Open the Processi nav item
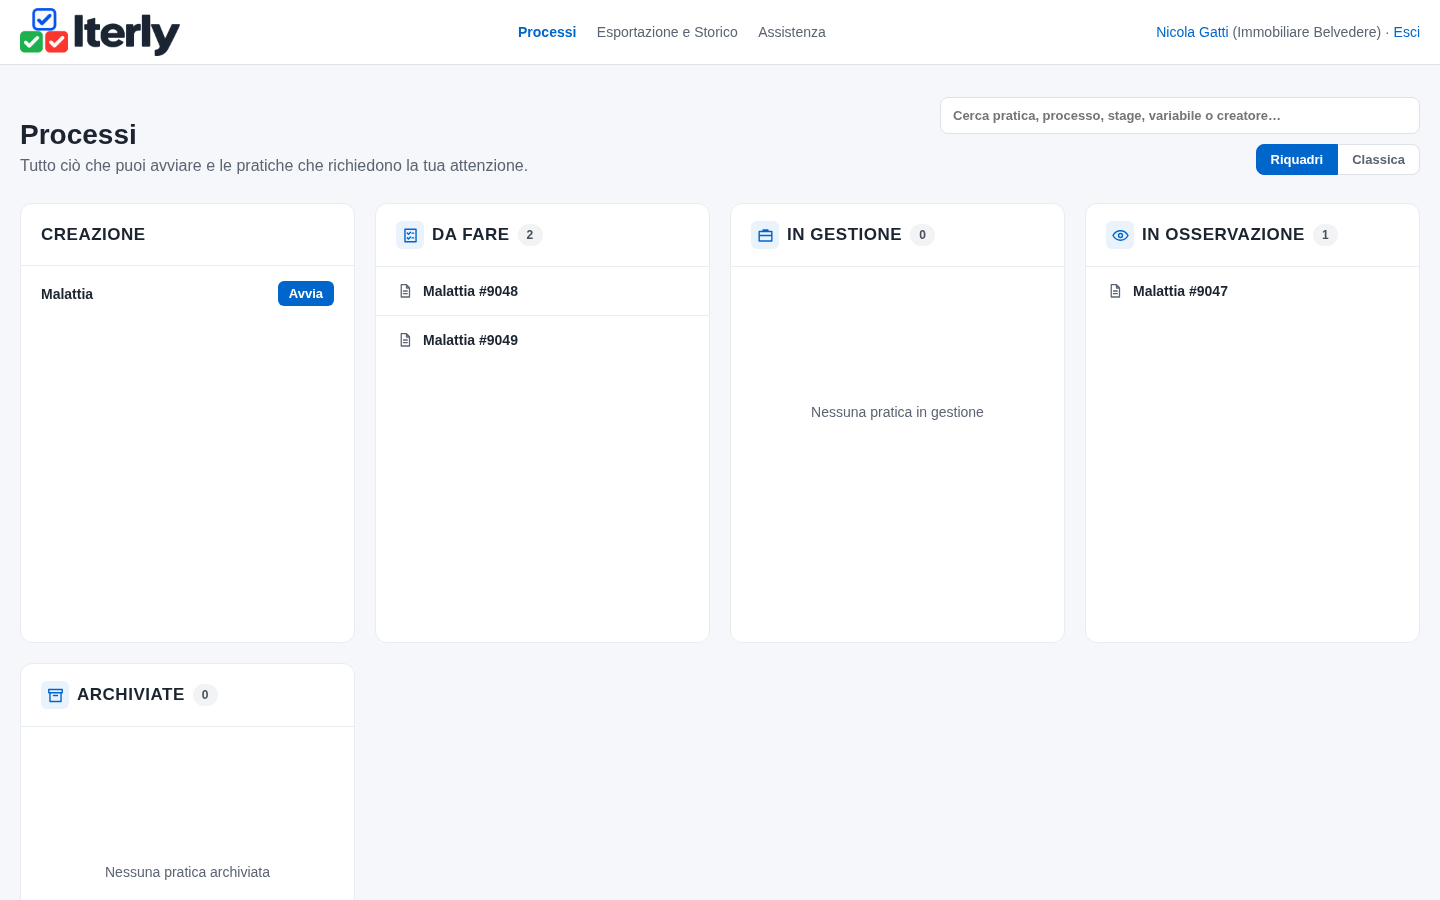The height and width of the screenshot is (900, 1440). 547,32
